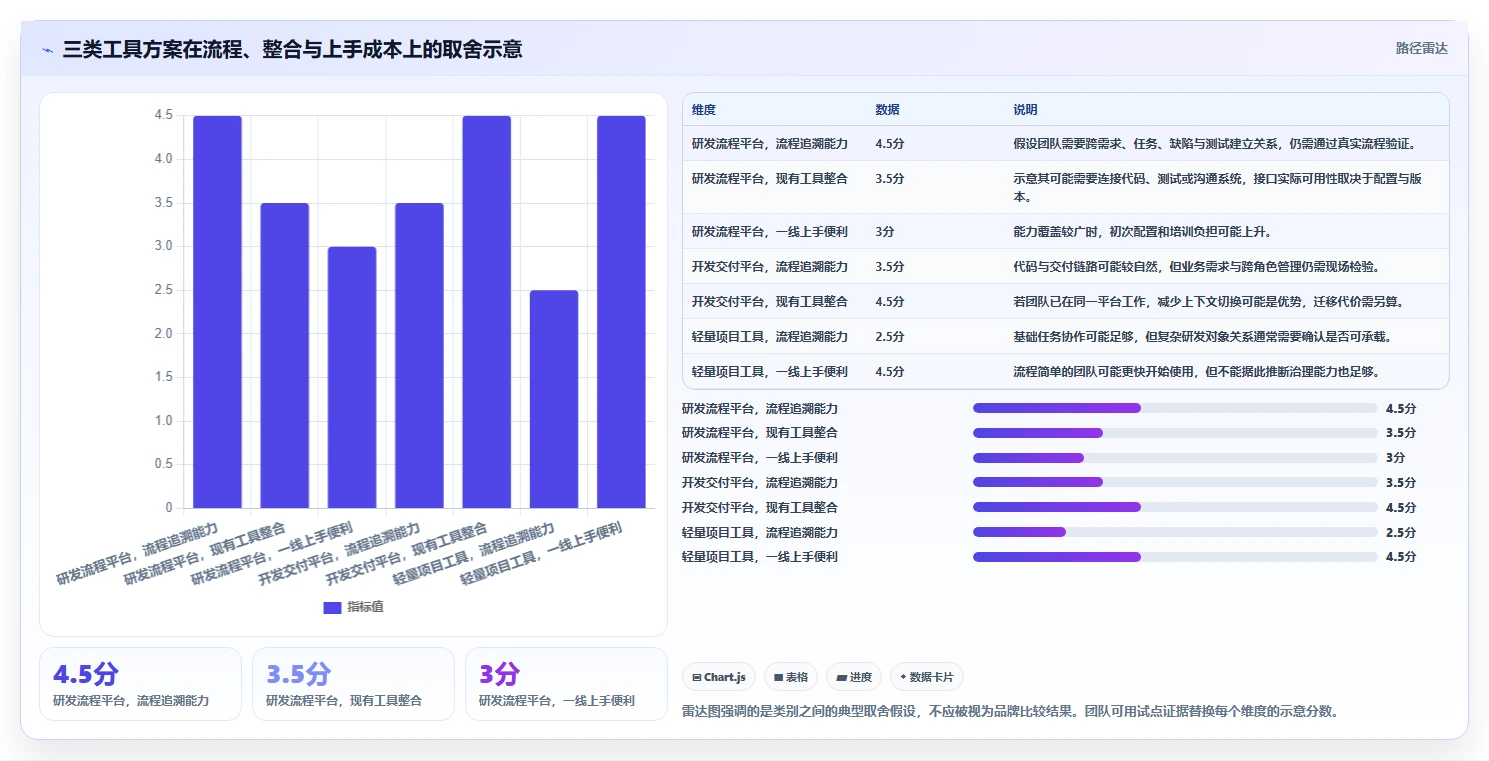Click table cell 开发交付平台，流程追溯能力
This screenshot has width=1489, height=761.
click(x=770, y=267)
